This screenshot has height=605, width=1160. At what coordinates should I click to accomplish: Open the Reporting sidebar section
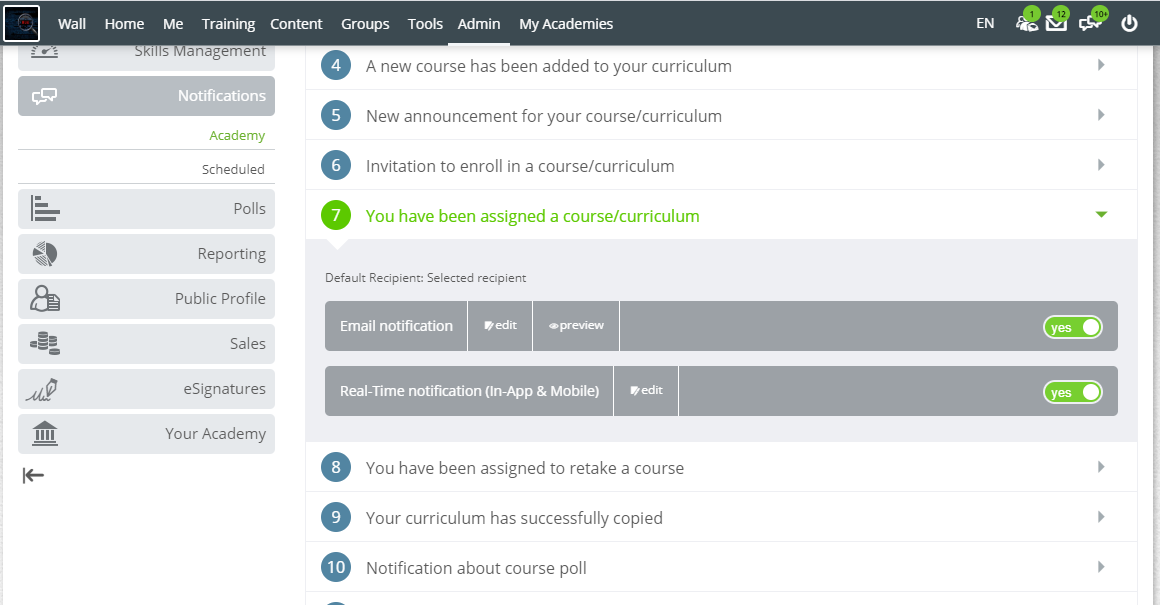coord(146,254)
